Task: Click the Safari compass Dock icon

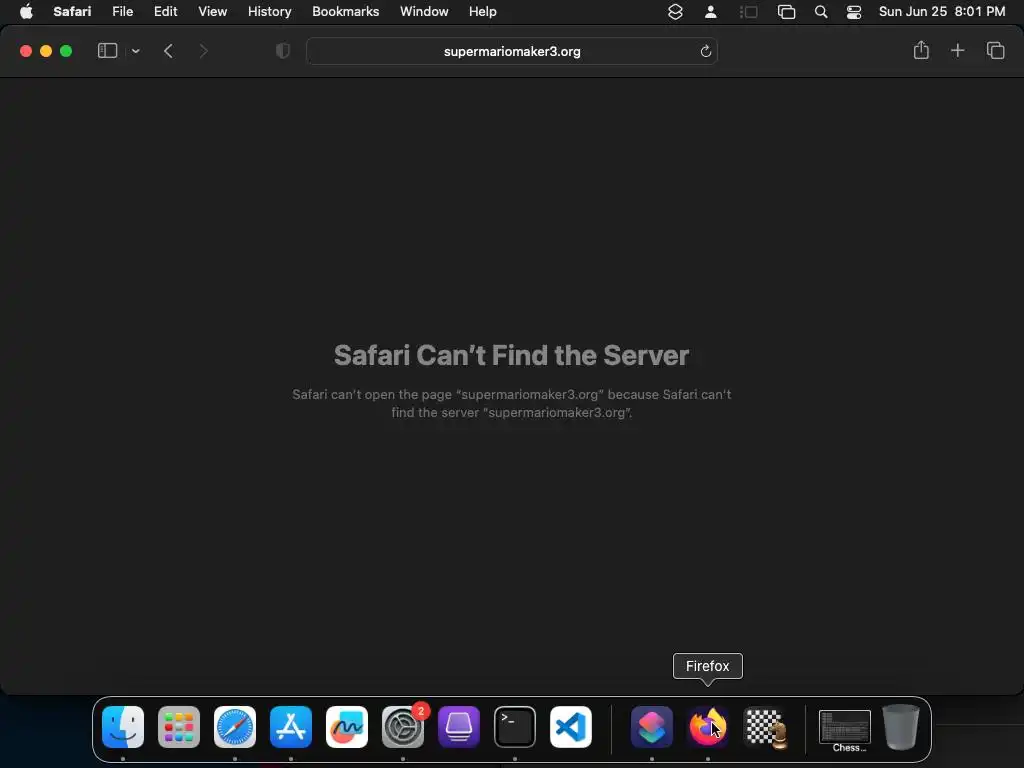Action: point(235,727)
